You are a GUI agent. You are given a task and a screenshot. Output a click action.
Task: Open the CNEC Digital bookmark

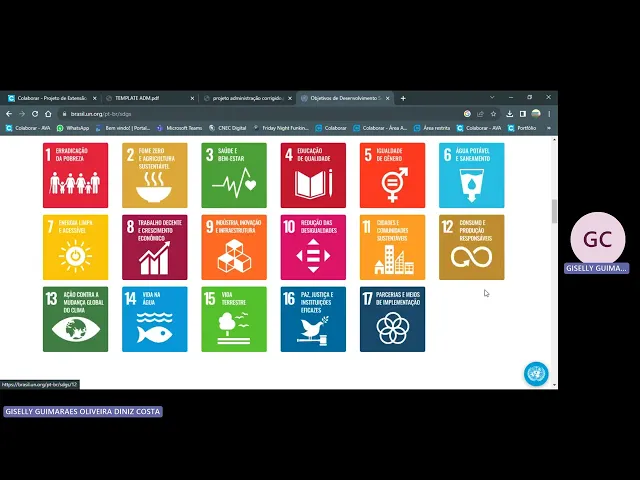pos(228,128)
